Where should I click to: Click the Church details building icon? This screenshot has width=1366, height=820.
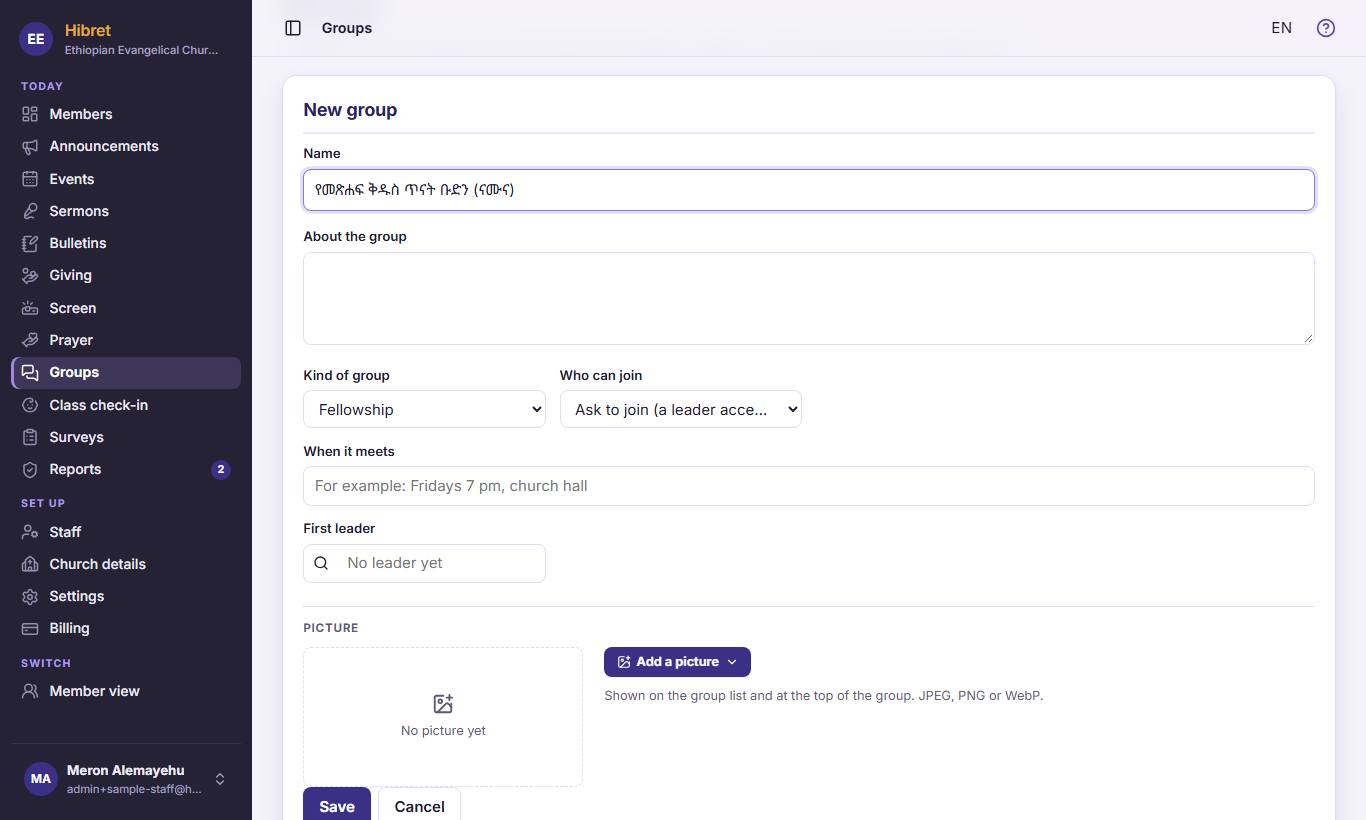pyautogui.click(x=30, y=564)
